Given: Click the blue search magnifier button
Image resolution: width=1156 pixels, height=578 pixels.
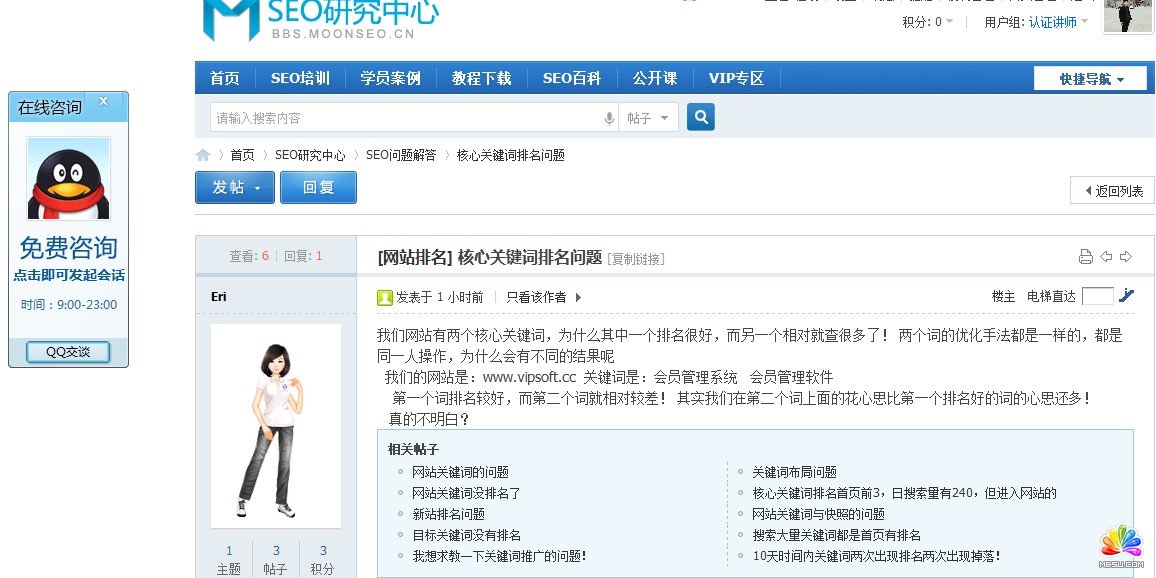Looking at the screenshot, I should [701, 118].
